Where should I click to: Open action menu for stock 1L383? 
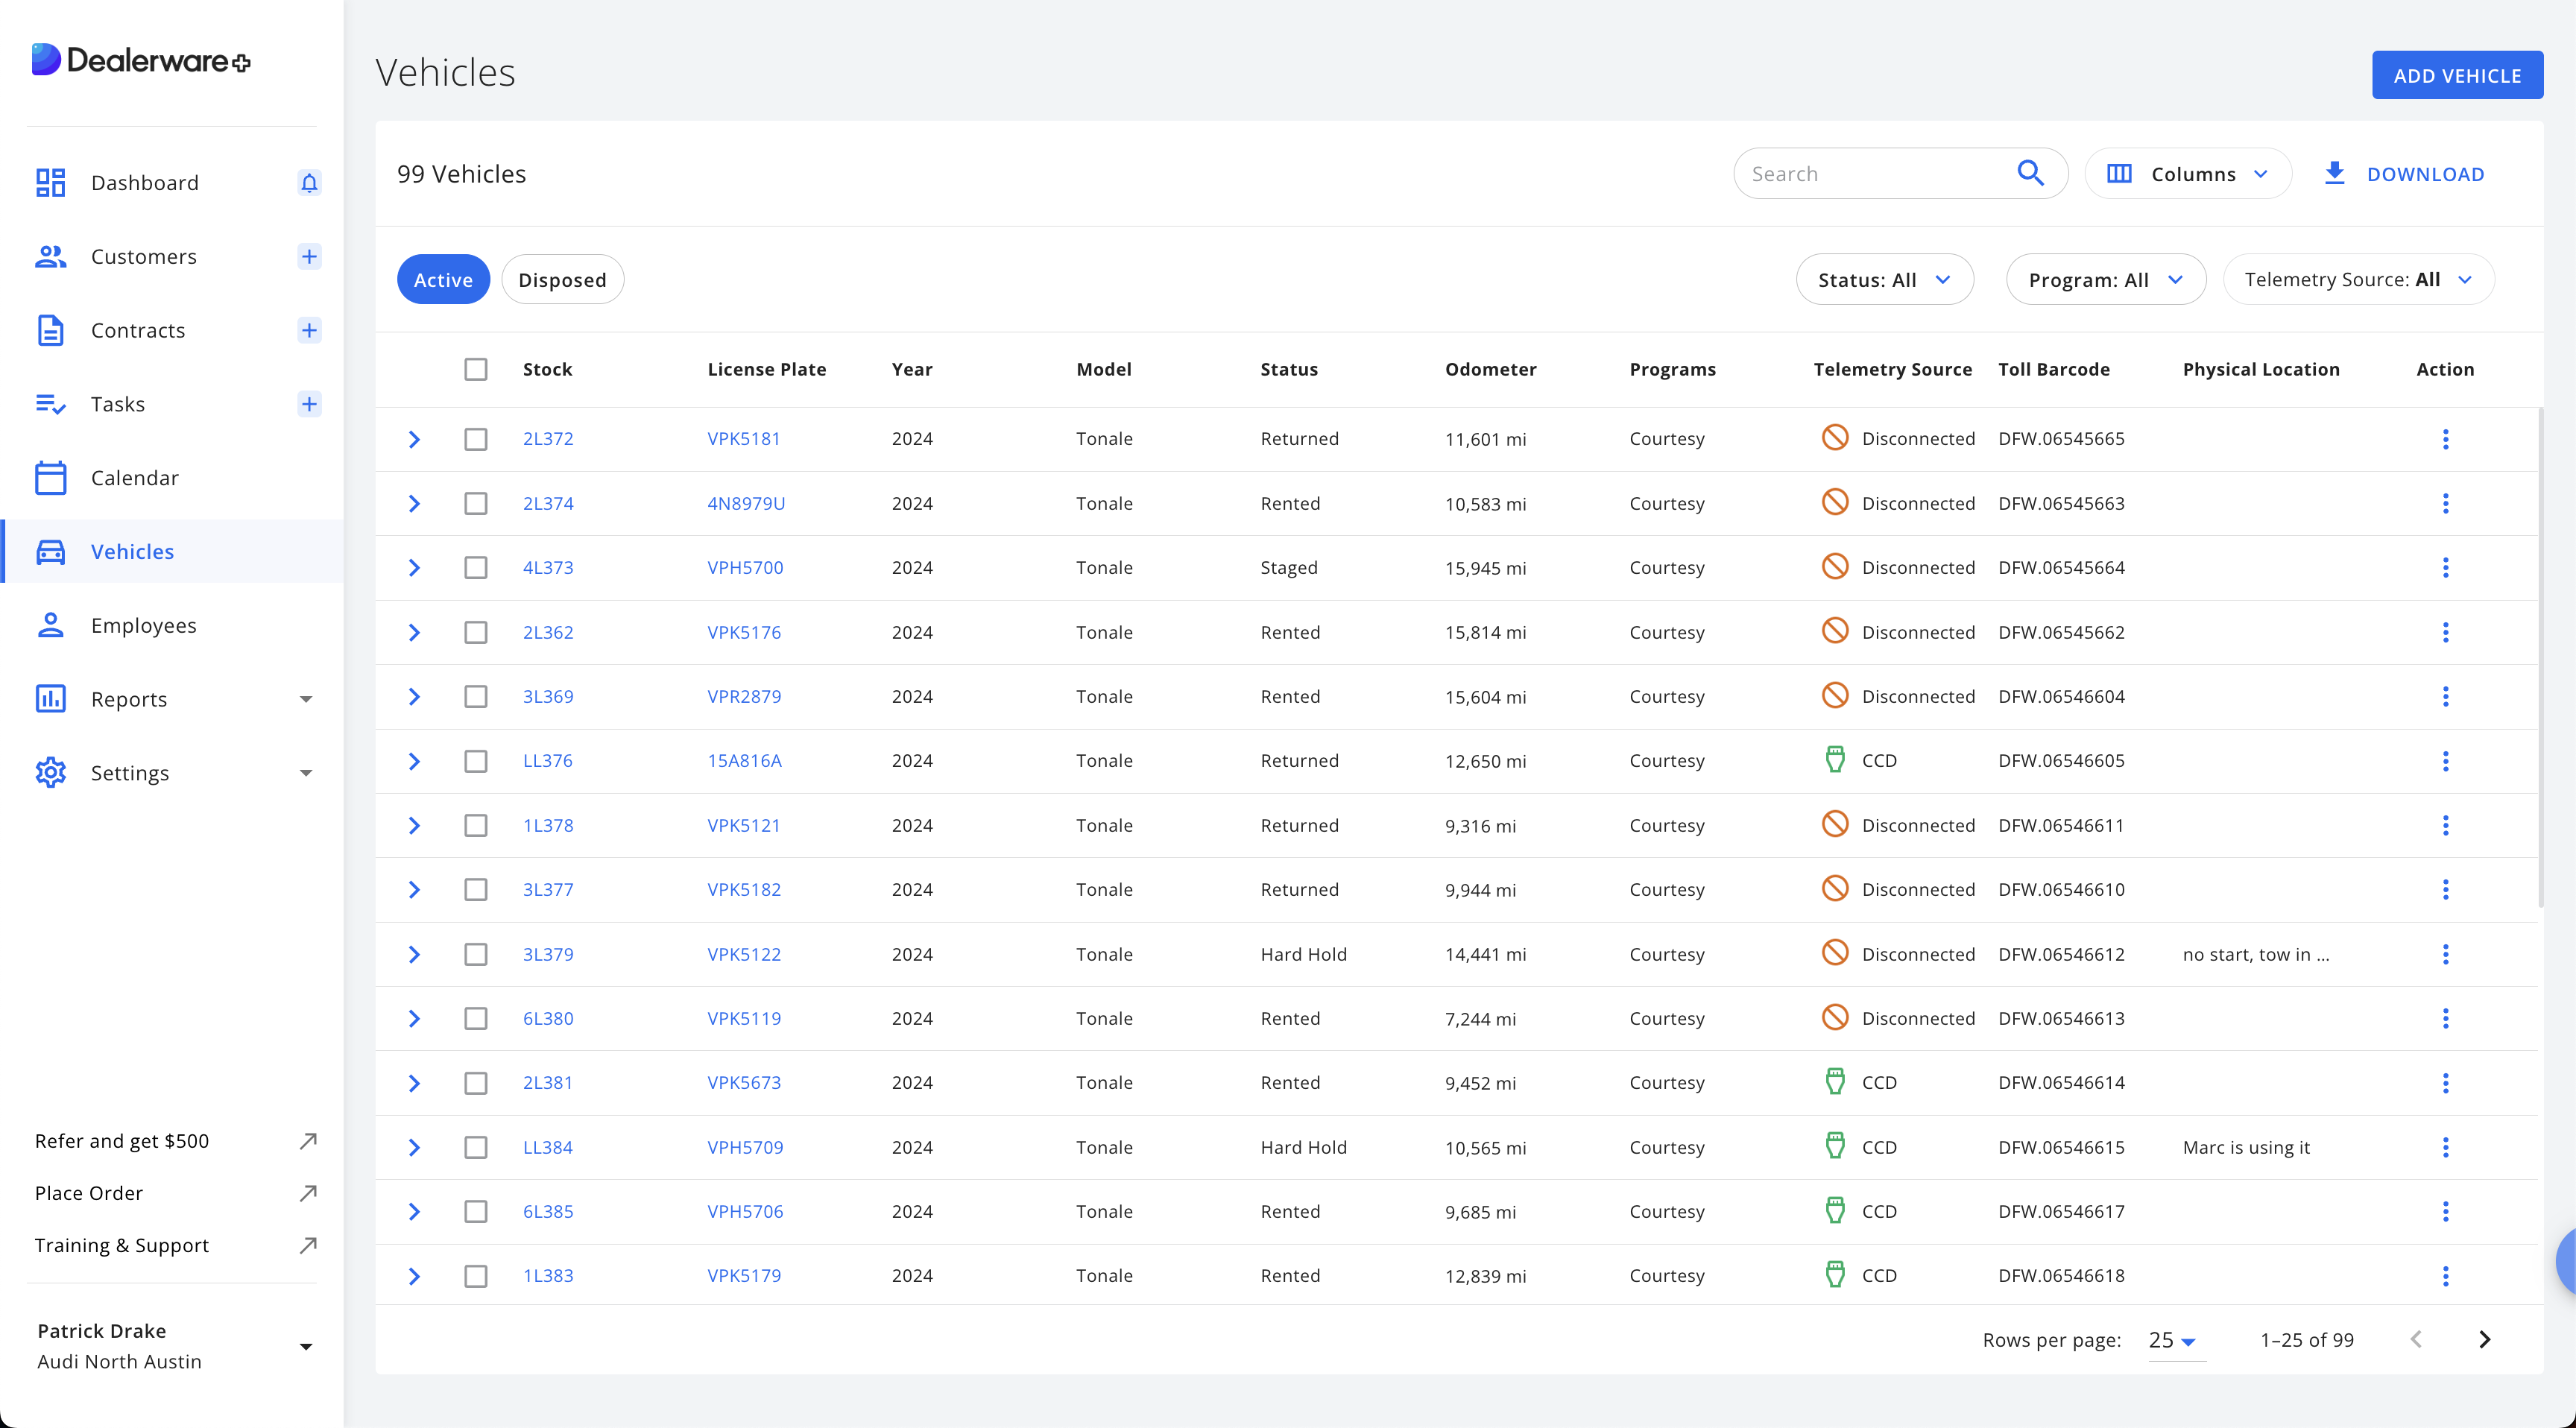(x=2445, y=1276)
